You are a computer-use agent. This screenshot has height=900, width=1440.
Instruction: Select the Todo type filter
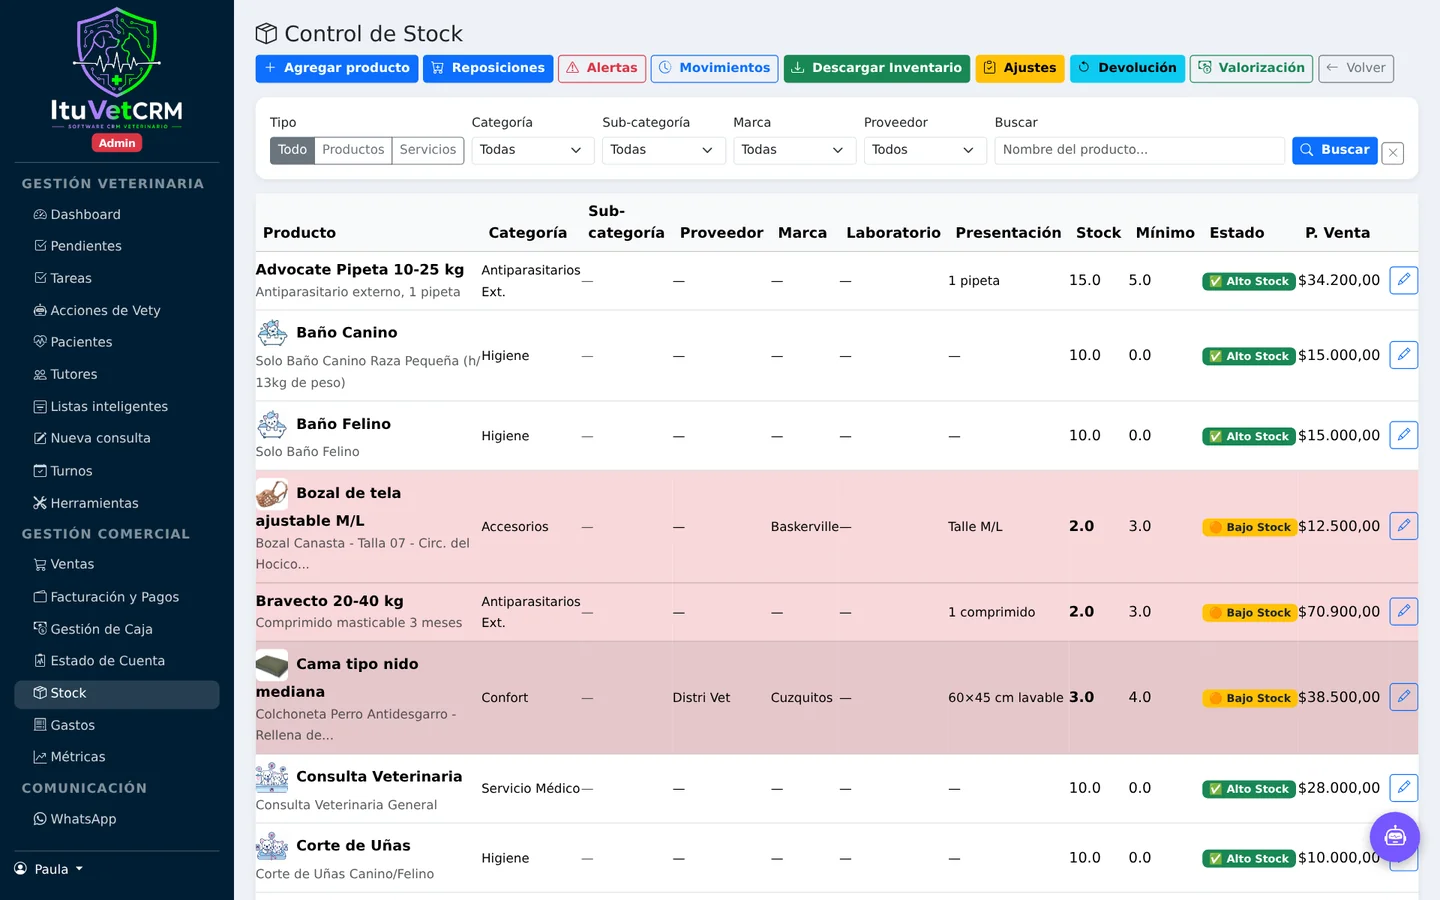(x=292, y=150)
